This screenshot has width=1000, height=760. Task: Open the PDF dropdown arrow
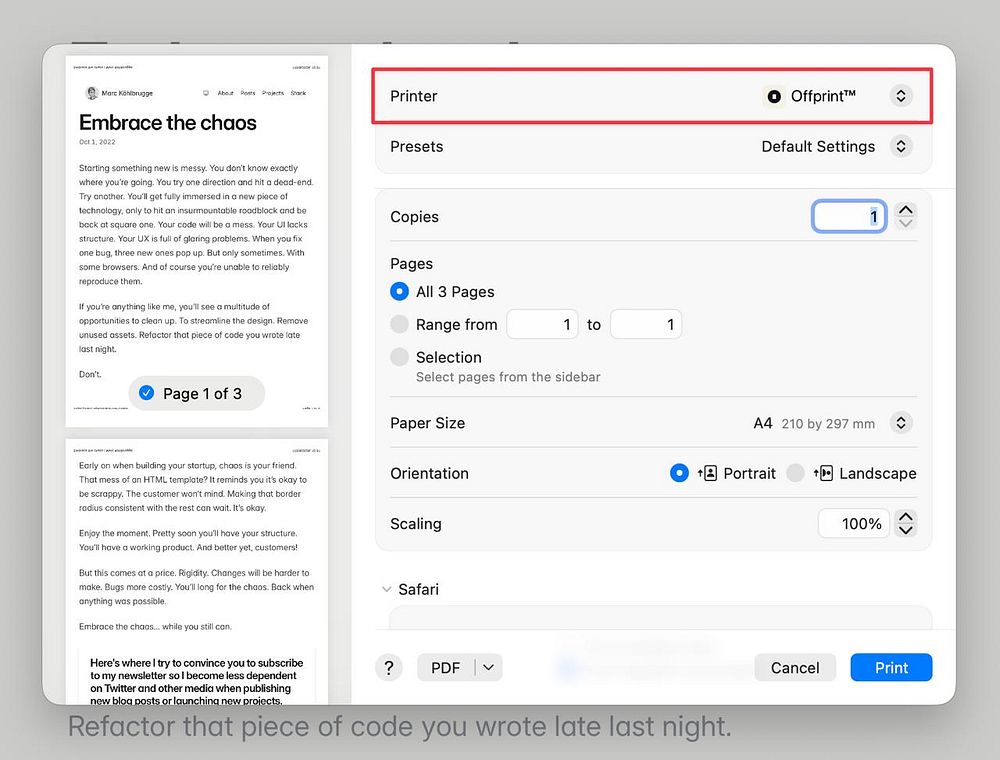(489, 668)
